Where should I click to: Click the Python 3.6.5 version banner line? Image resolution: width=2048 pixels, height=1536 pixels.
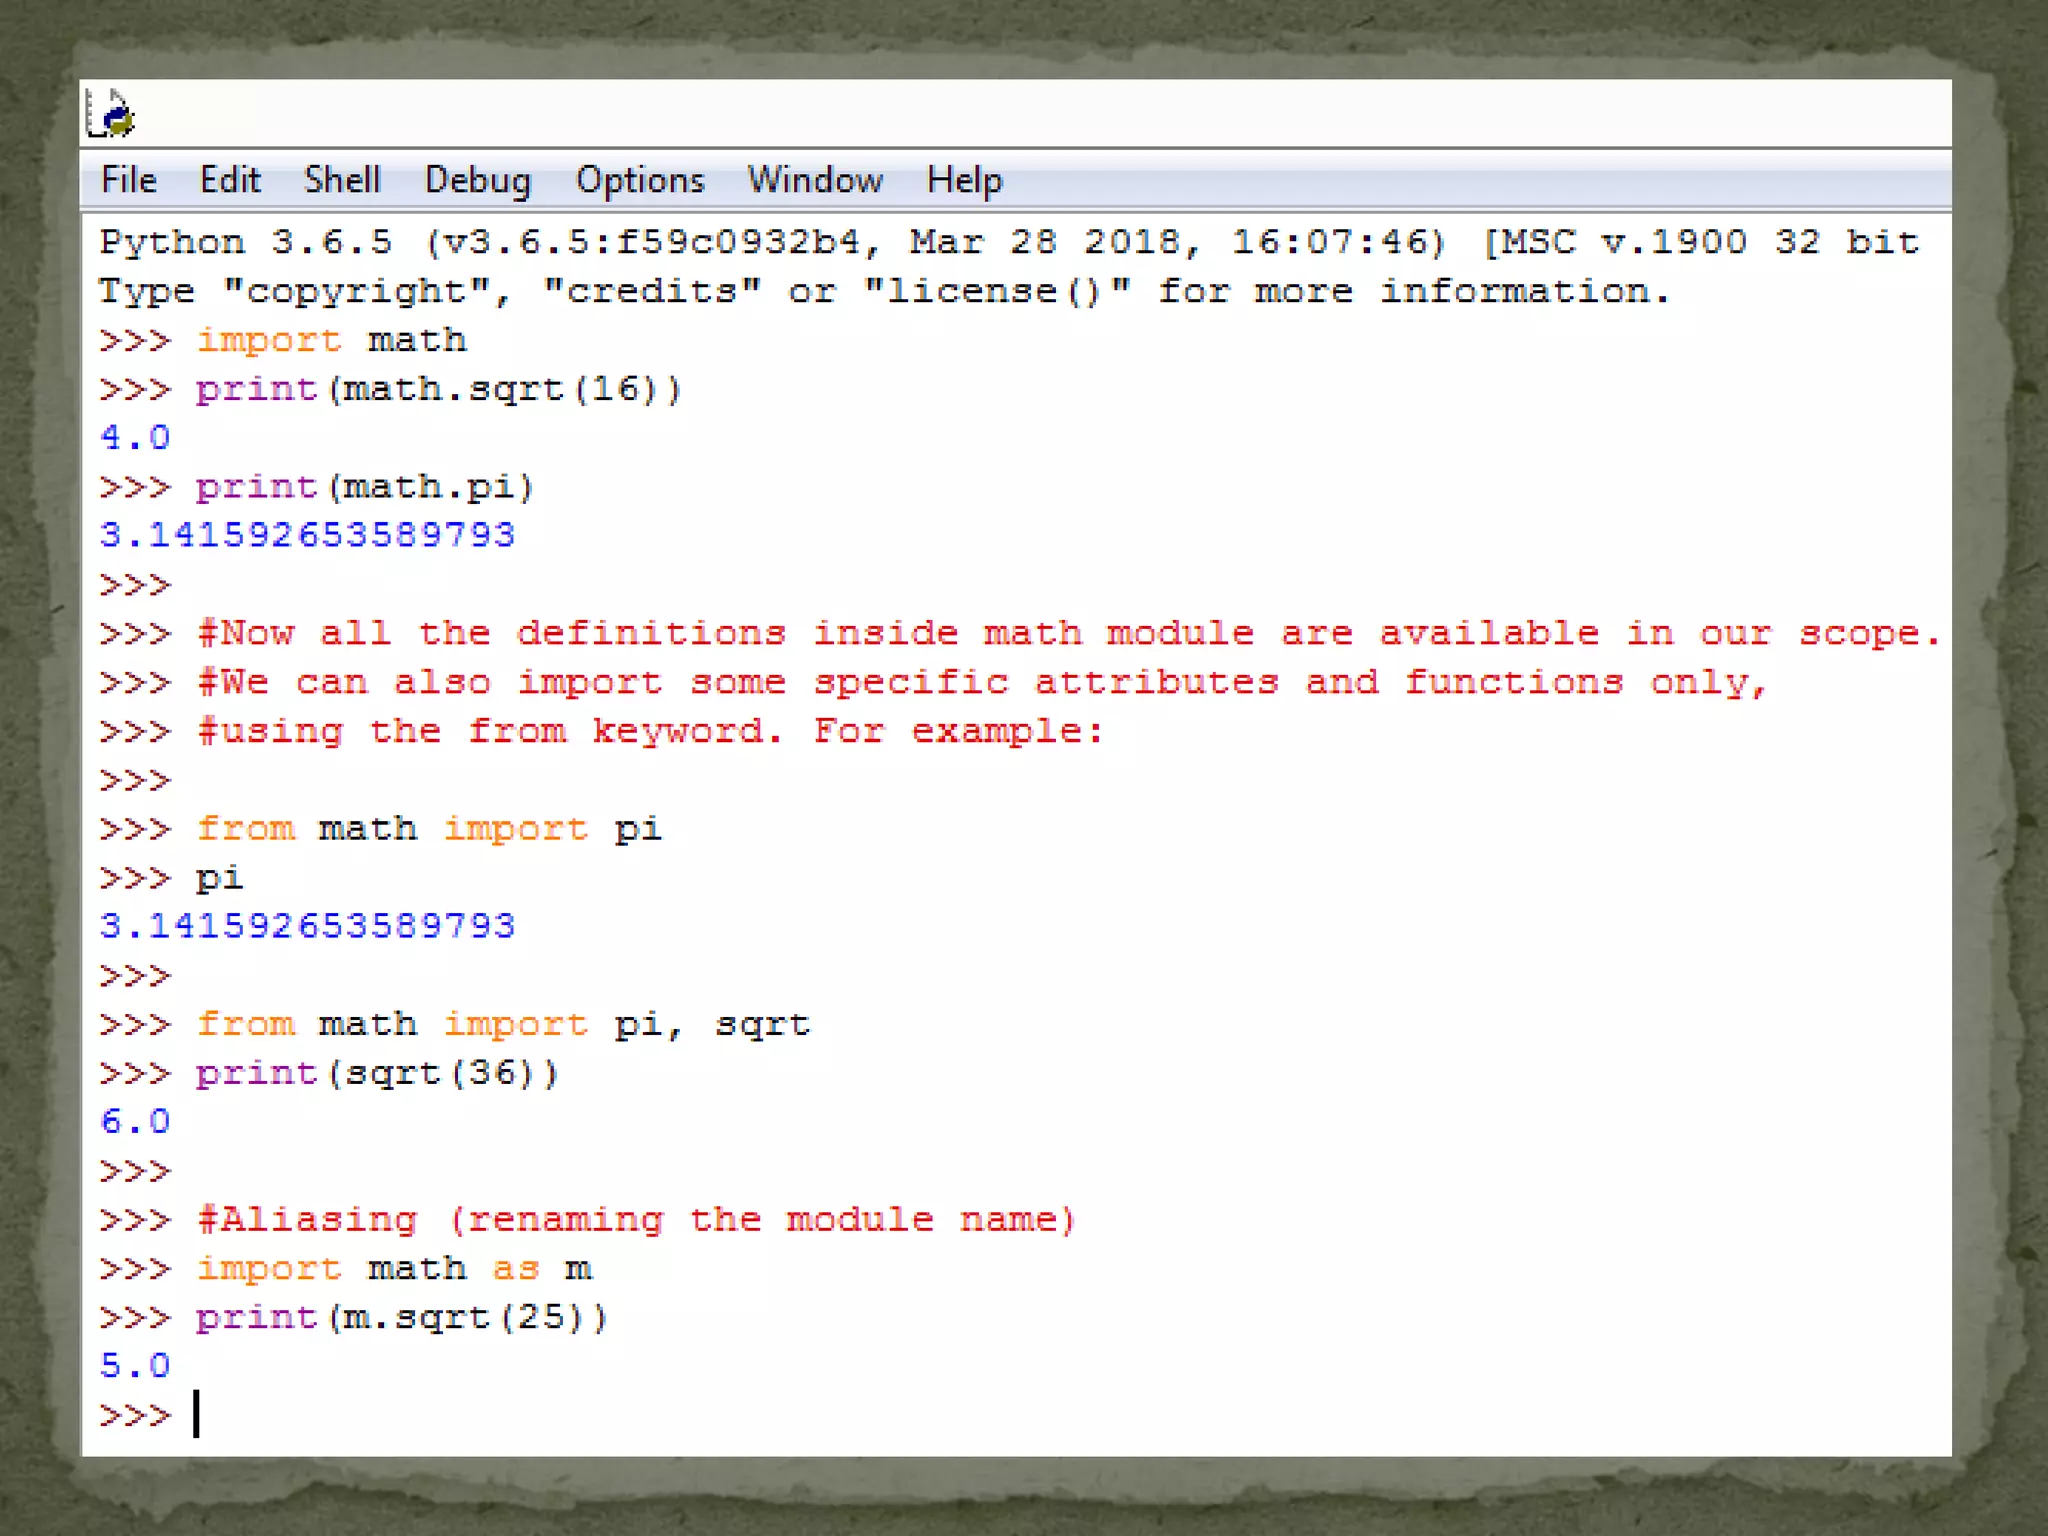pyautogui.click(x=1009, y=242)
